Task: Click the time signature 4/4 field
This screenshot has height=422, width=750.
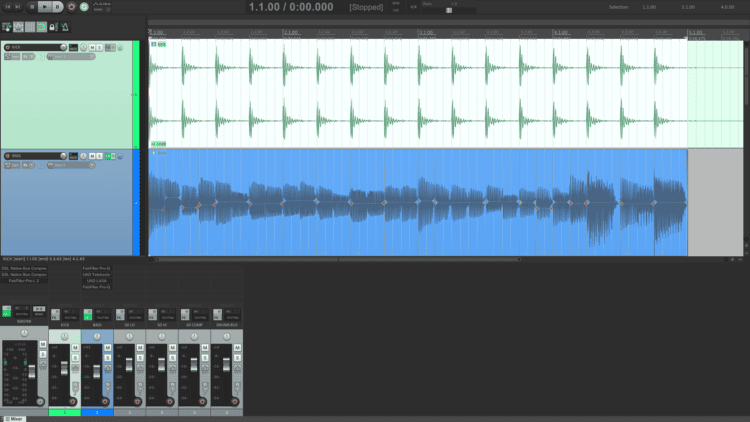Action: pyautogui.click(x=413, y=7)
